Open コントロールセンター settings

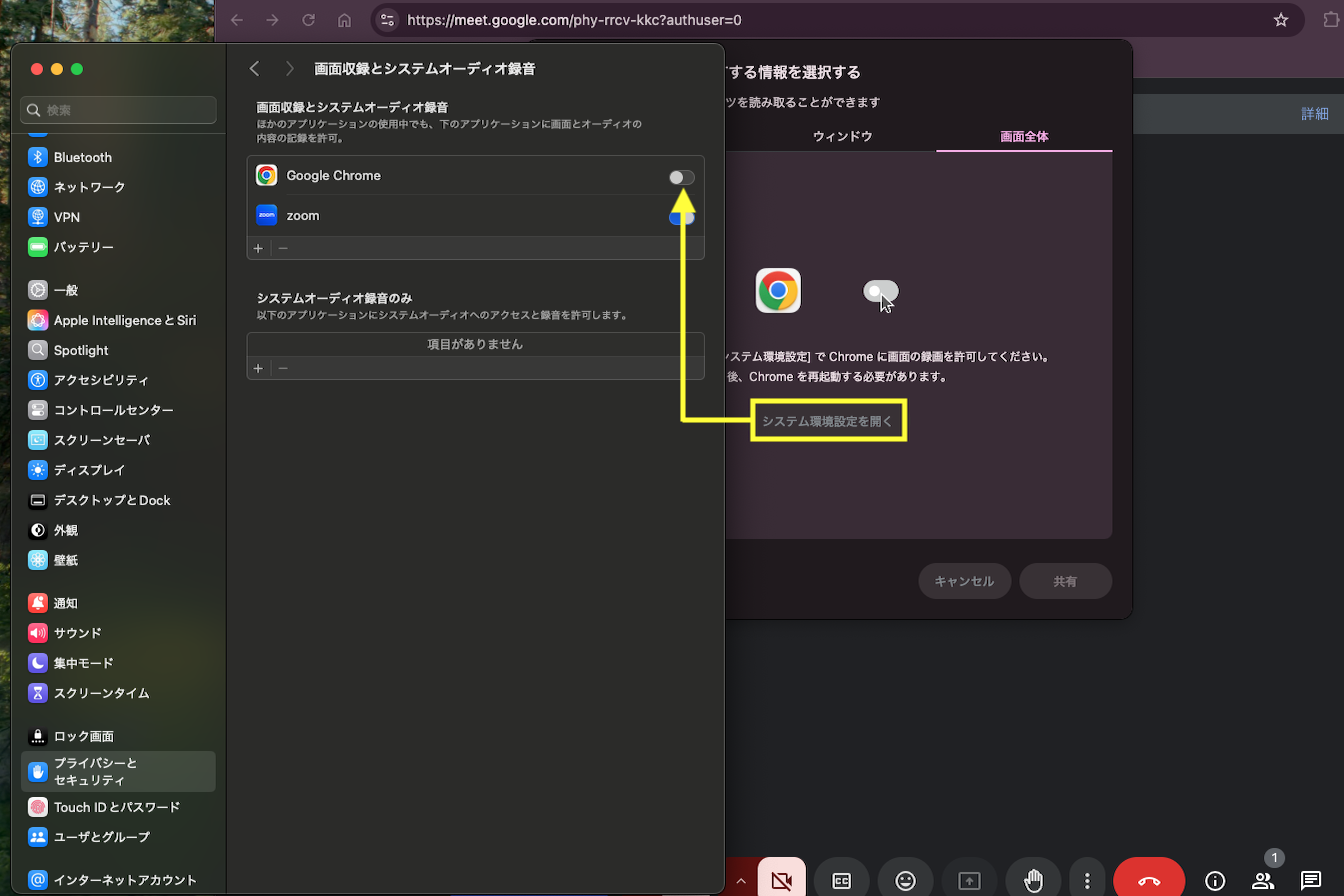click(118, 410)
